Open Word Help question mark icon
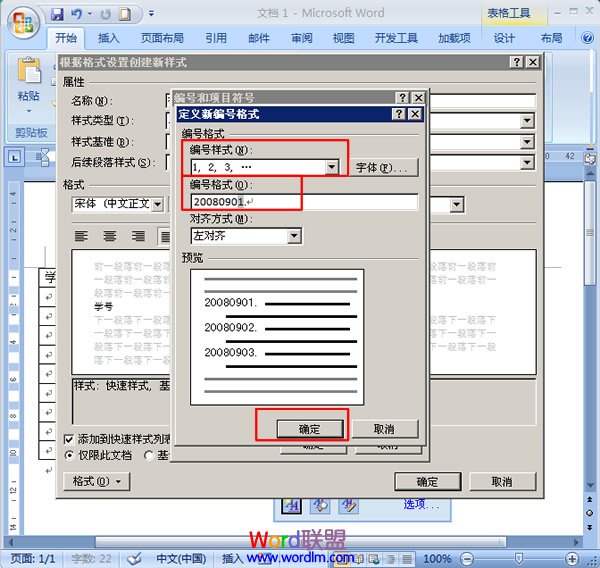The image size is (600, 568). [x=587, y=38]
